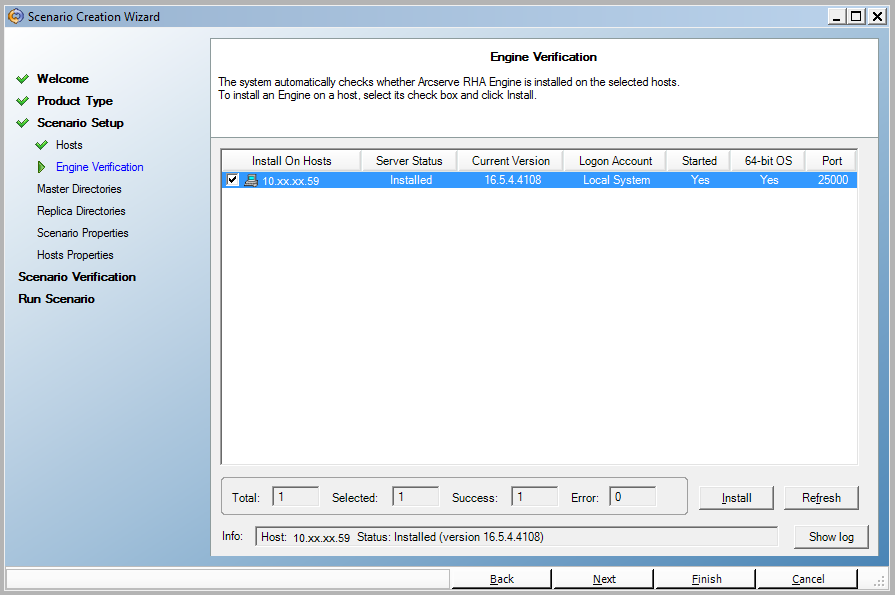
Task: Click the Logon Account column header
Action: (615, 161)
